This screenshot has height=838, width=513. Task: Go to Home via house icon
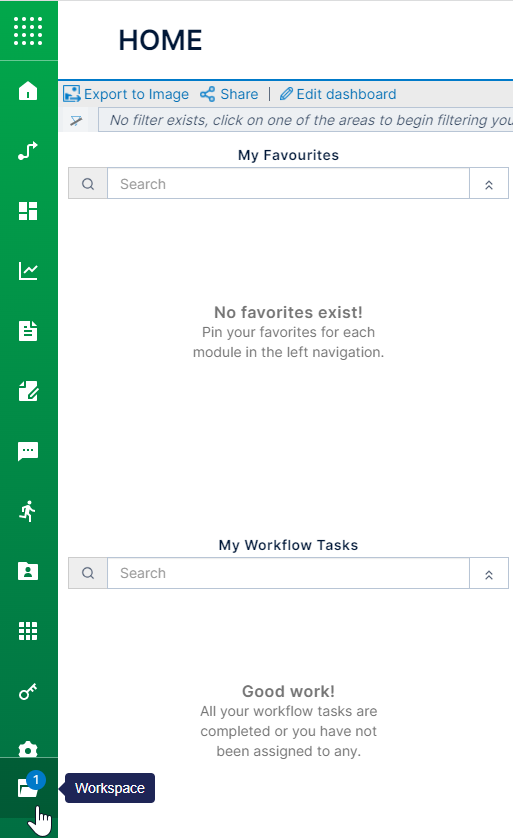coord(28,91)
